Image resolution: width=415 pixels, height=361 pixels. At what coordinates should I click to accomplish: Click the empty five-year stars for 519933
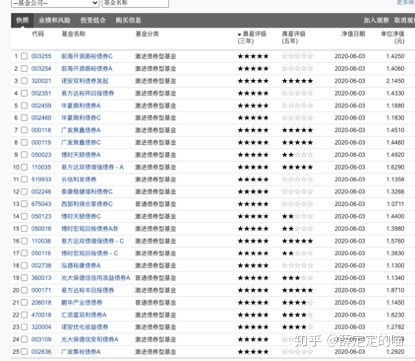(x=298, y=180)
